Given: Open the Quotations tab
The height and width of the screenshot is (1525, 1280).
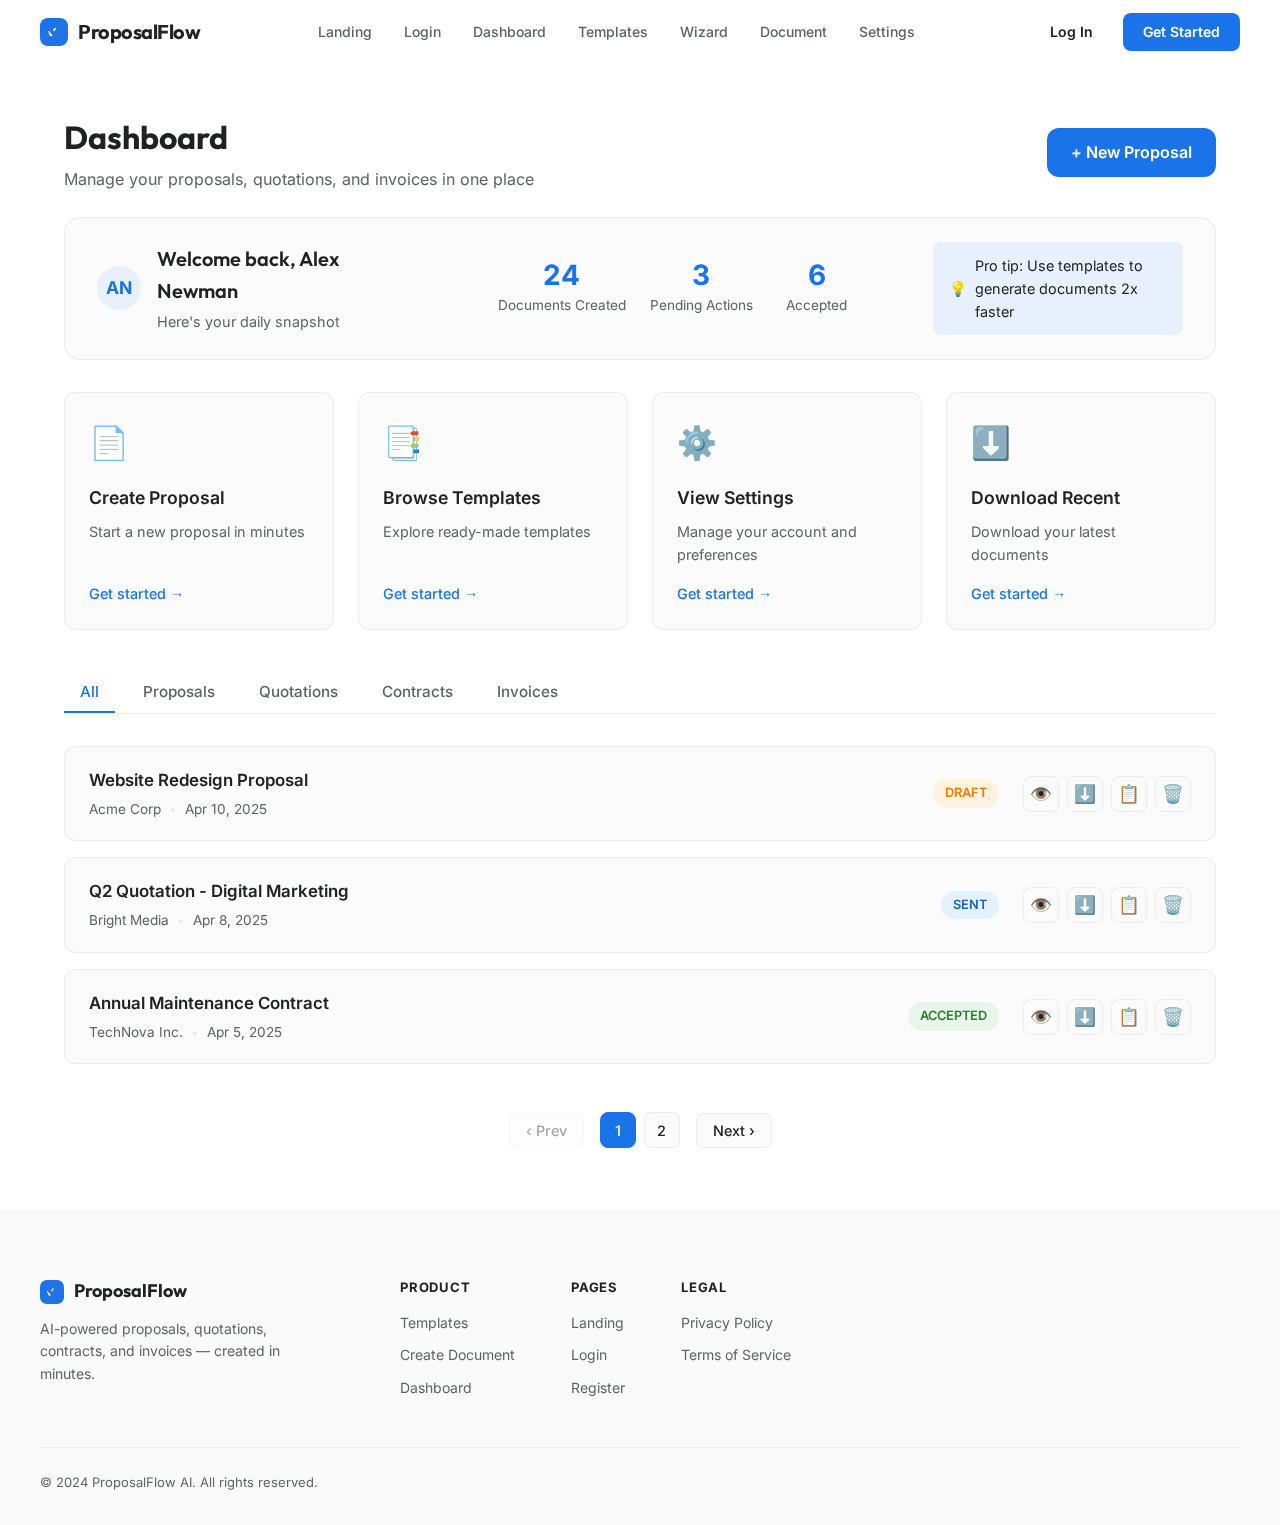Looking at the screenshot, I should tap(298, 692).
